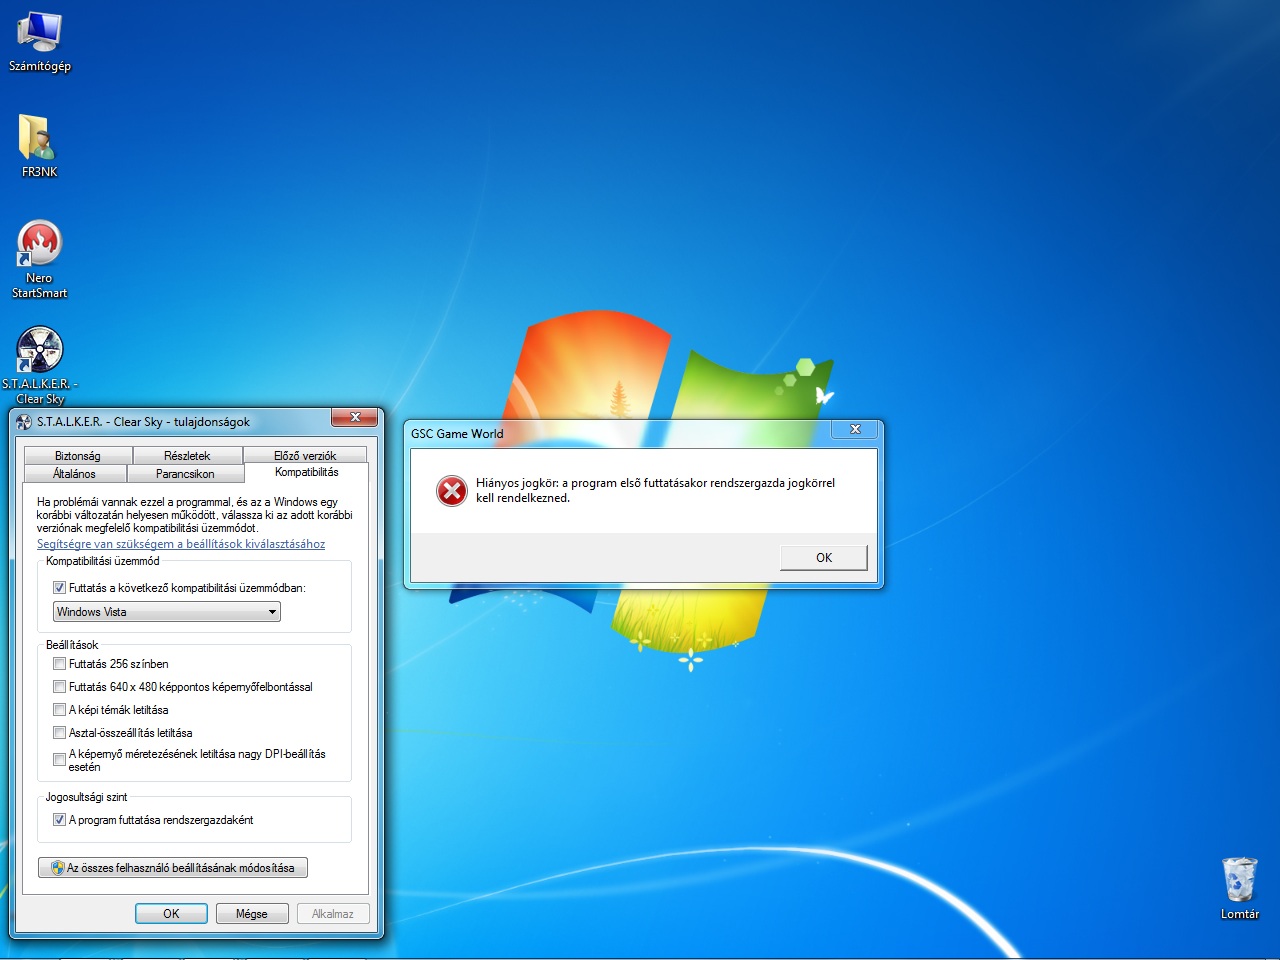Enable 'Futtatás 256 színben' checkbox
Image resolution: width=1280 pixels, height=960 pixels.
(x=59, y=664)
